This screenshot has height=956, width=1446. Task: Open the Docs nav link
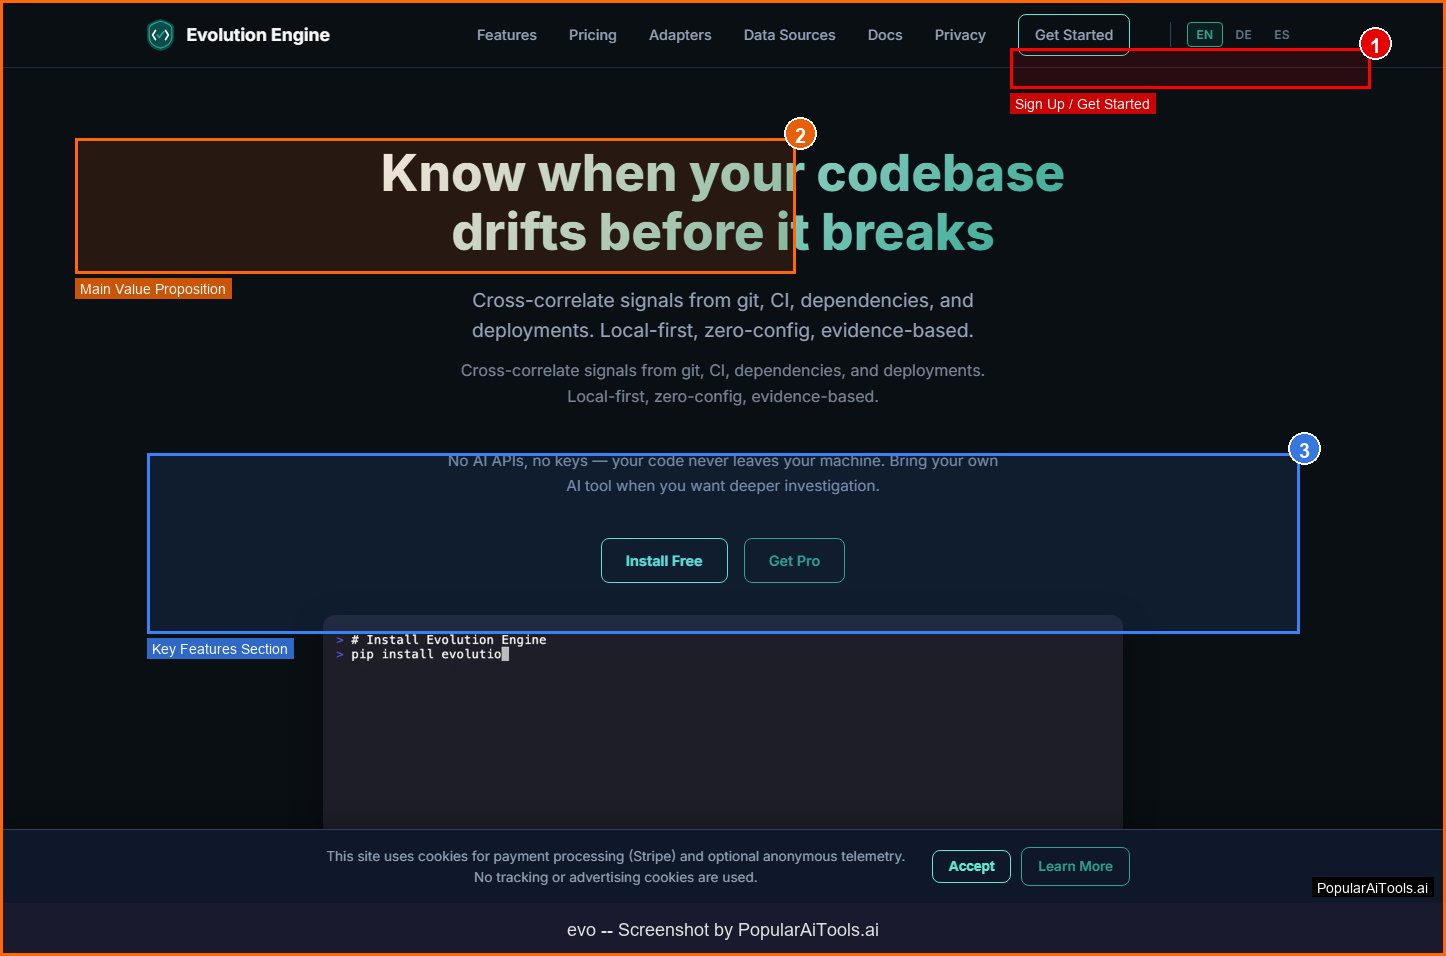[884, 35]
